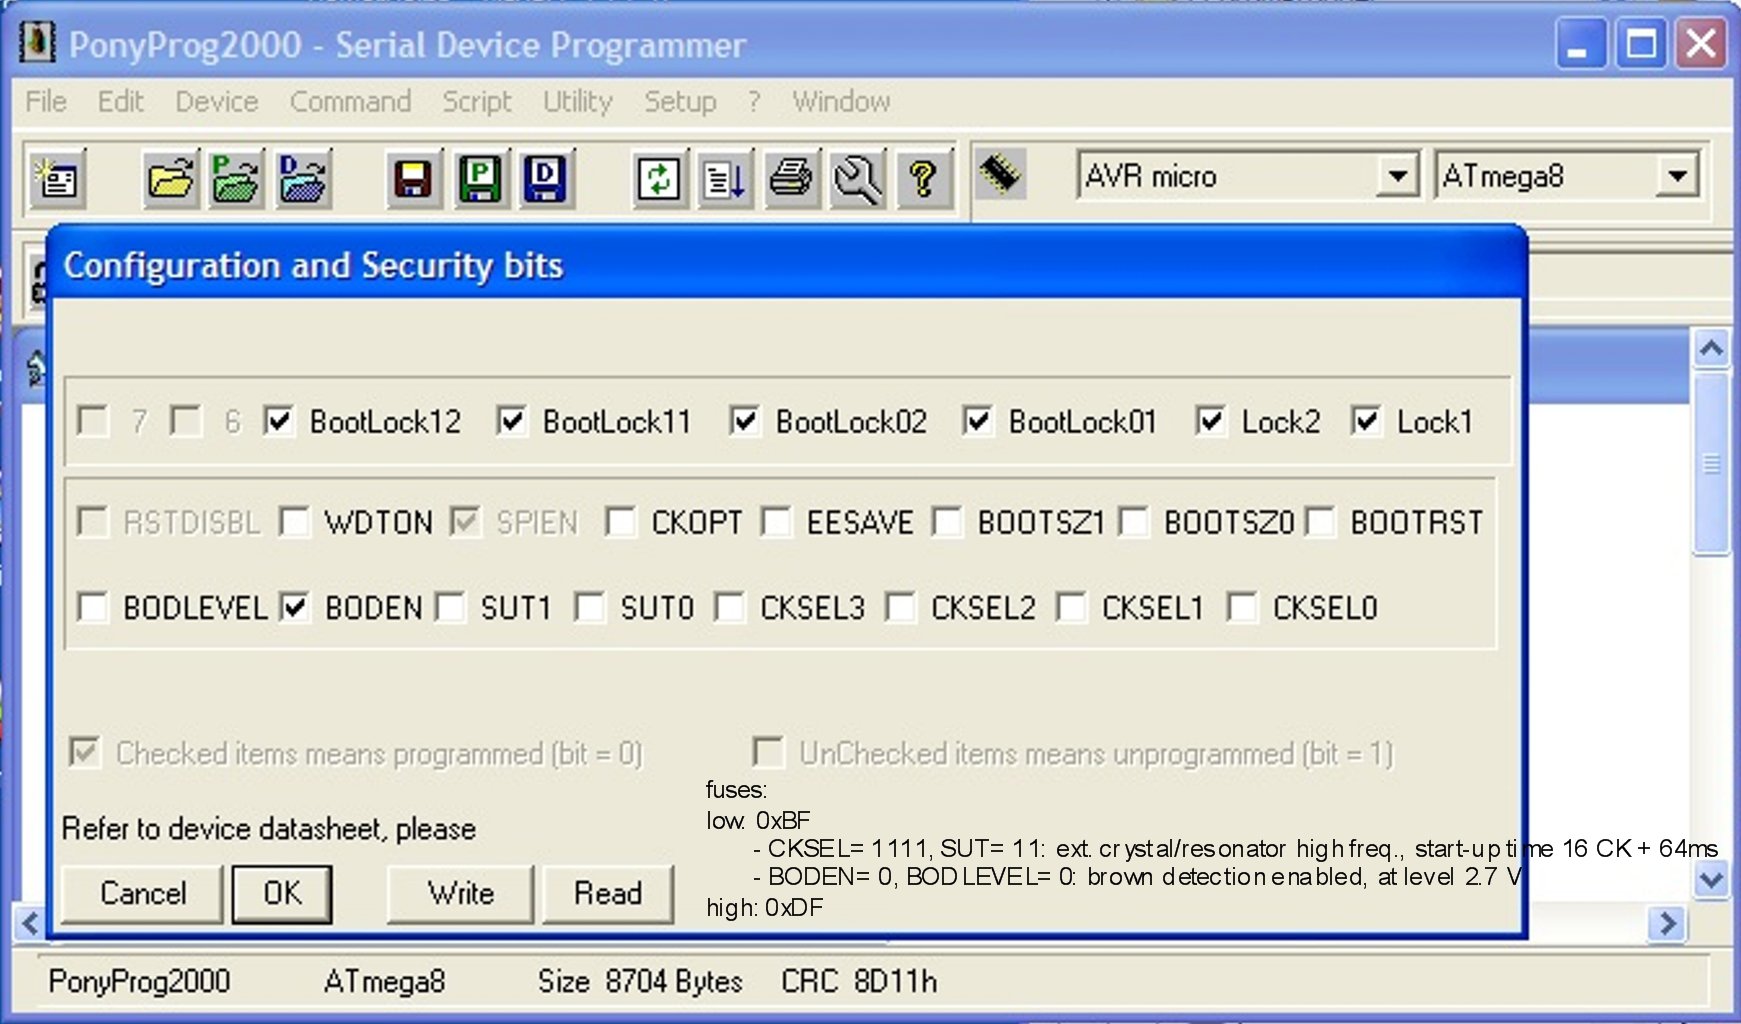Open device file with yellow folder icon
This screenshot has height=1024, width=1741.
(171, 180)
